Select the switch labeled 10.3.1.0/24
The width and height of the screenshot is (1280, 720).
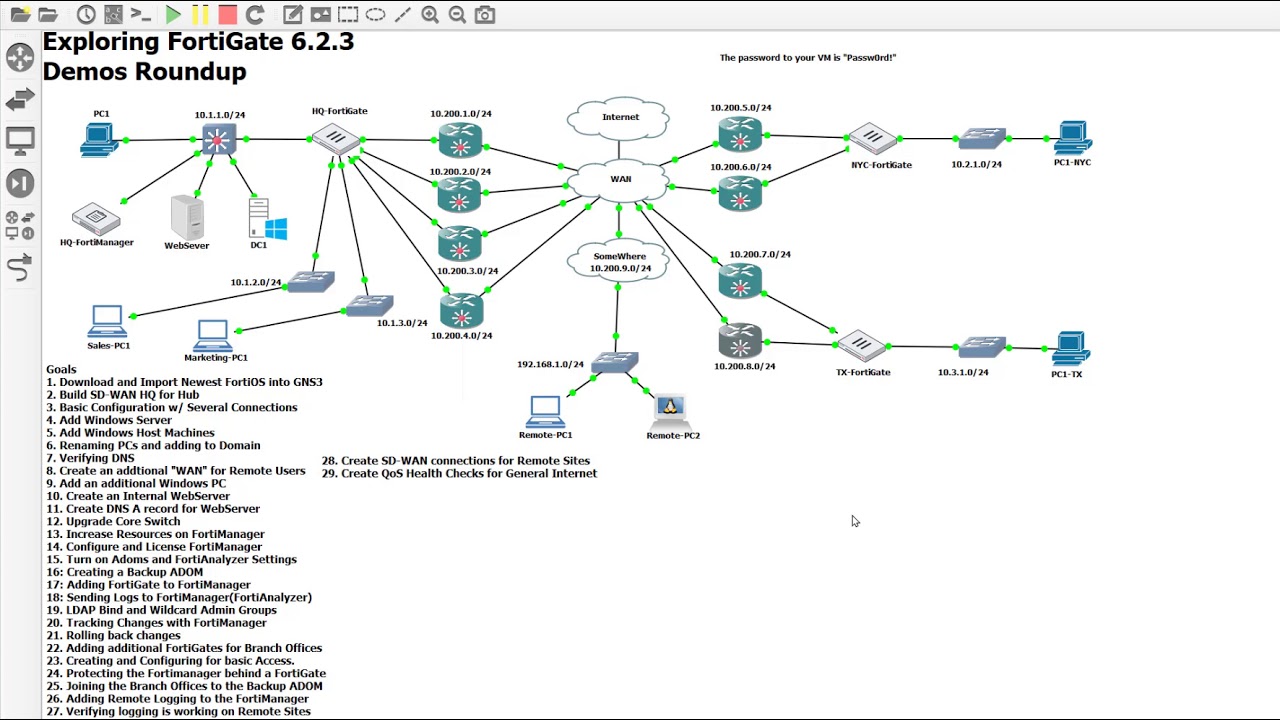coord(981,347)
